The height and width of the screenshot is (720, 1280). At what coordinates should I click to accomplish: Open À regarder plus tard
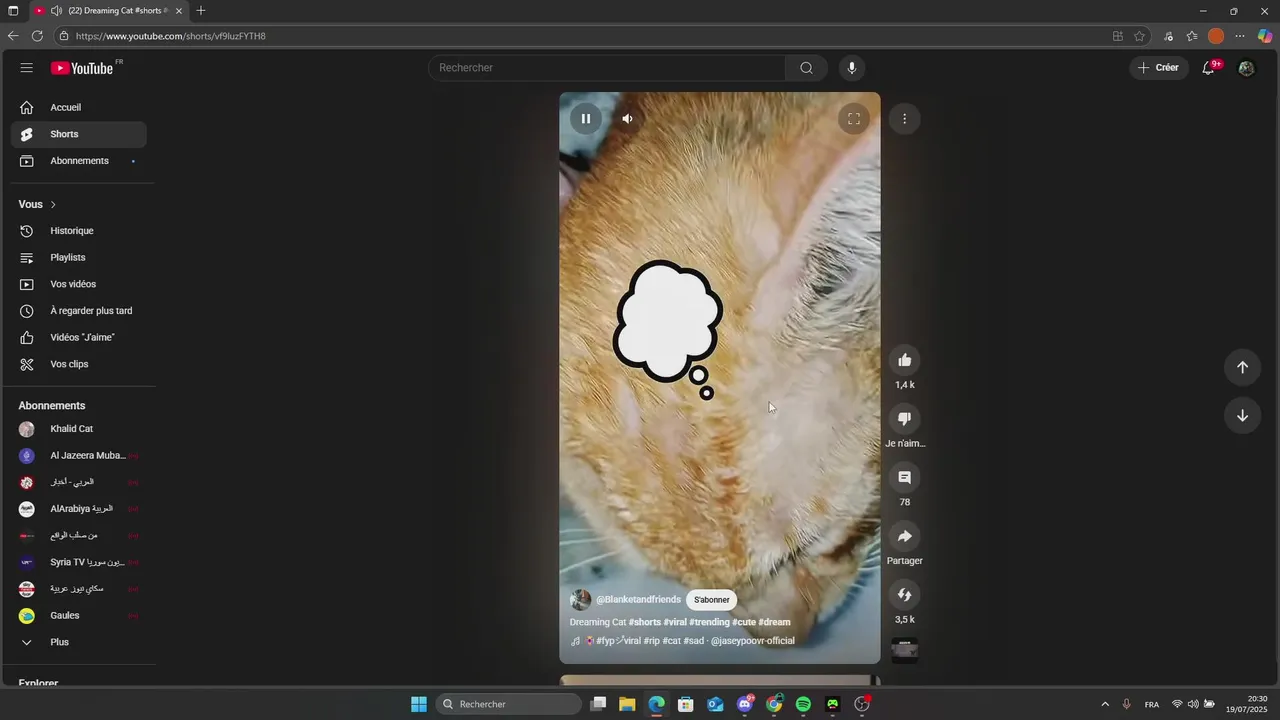click(x=78, y=311)
